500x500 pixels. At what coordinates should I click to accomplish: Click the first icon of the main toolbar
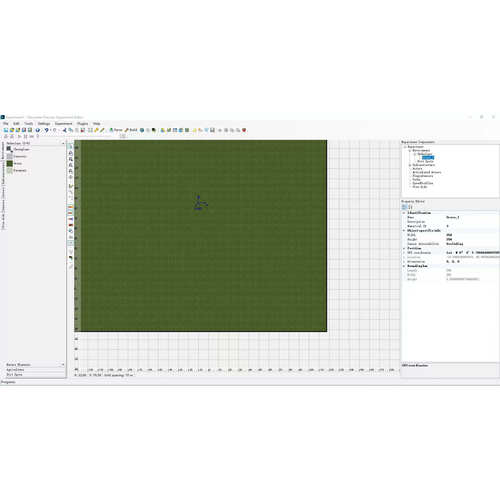pos(6,130)
